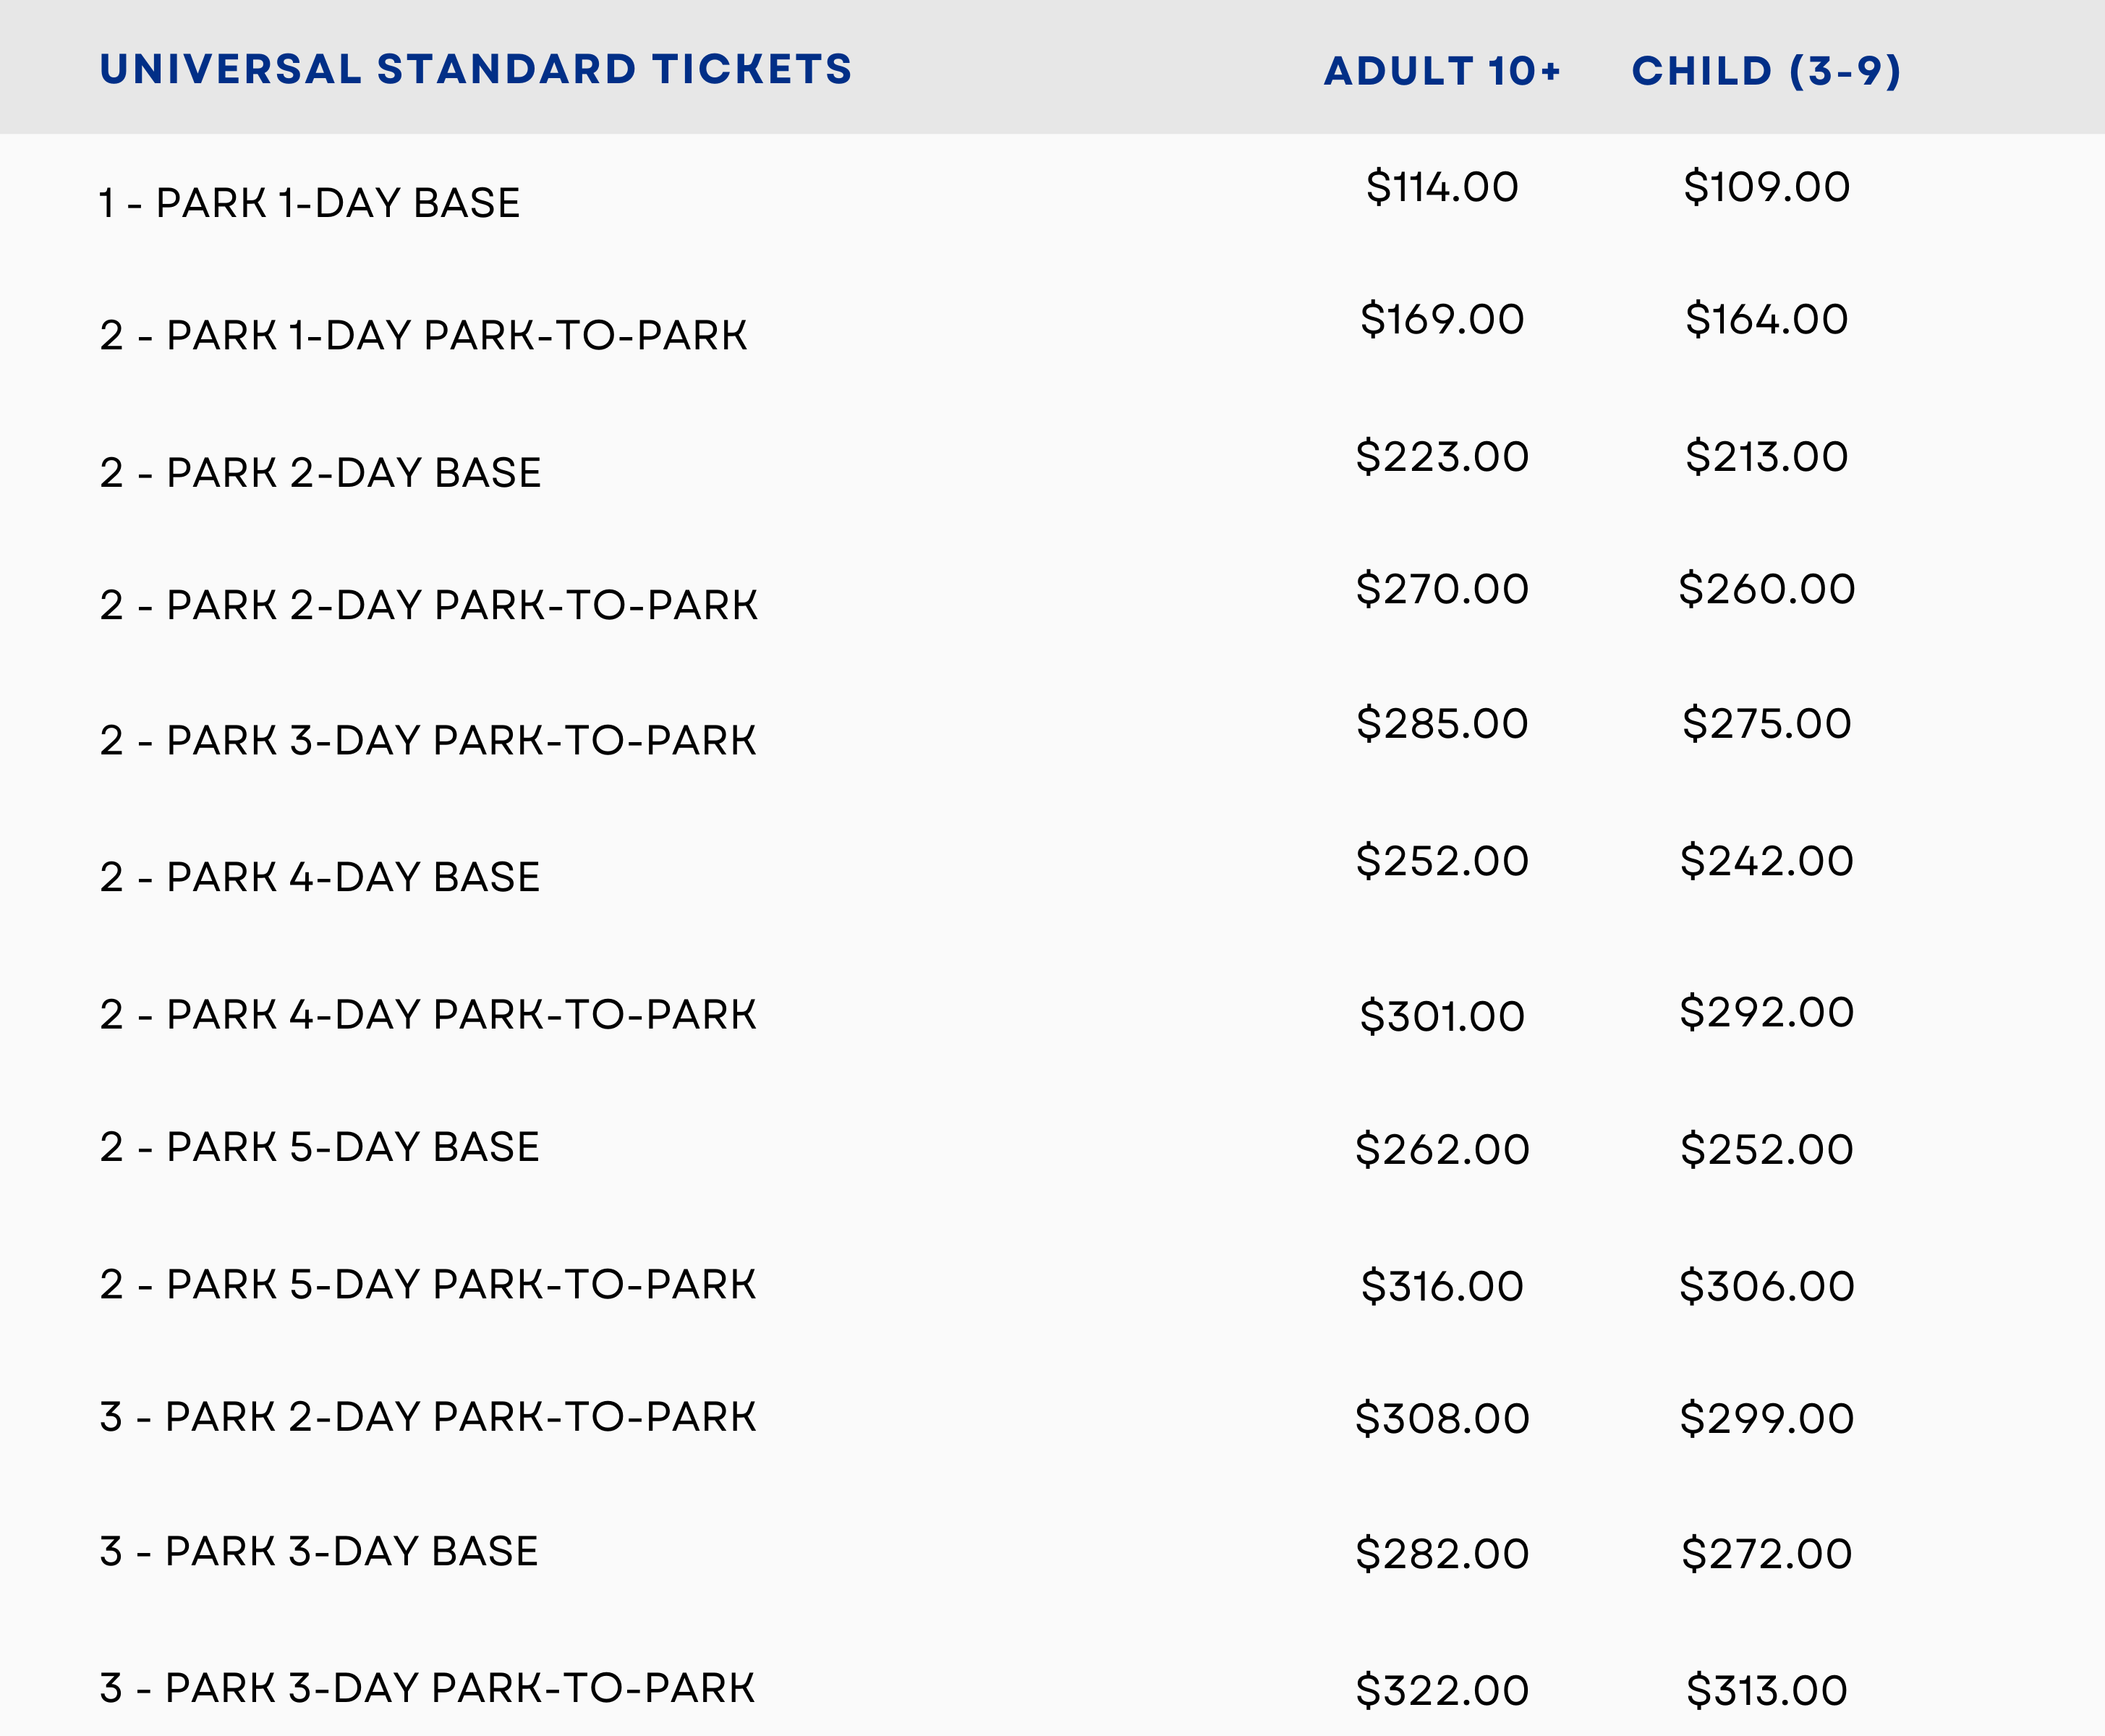
Task: Click the $292.00 child price
Action: [x=1766, y=1013]
